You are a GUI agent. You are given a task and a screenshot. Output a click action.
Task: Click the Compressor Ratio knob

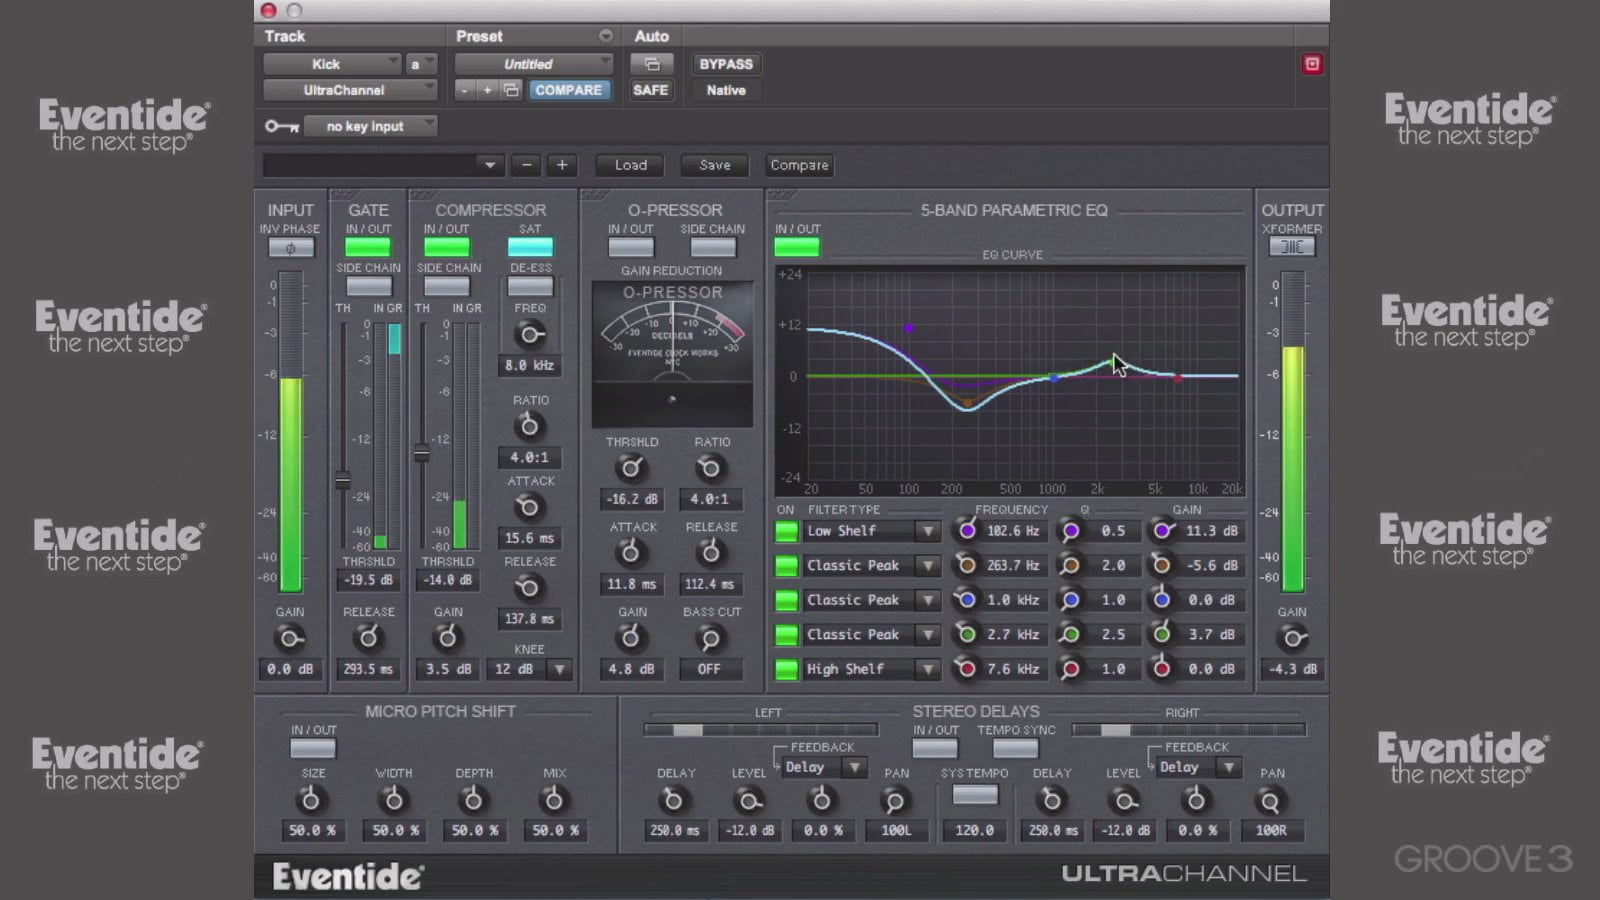click(x=529, y=426)
